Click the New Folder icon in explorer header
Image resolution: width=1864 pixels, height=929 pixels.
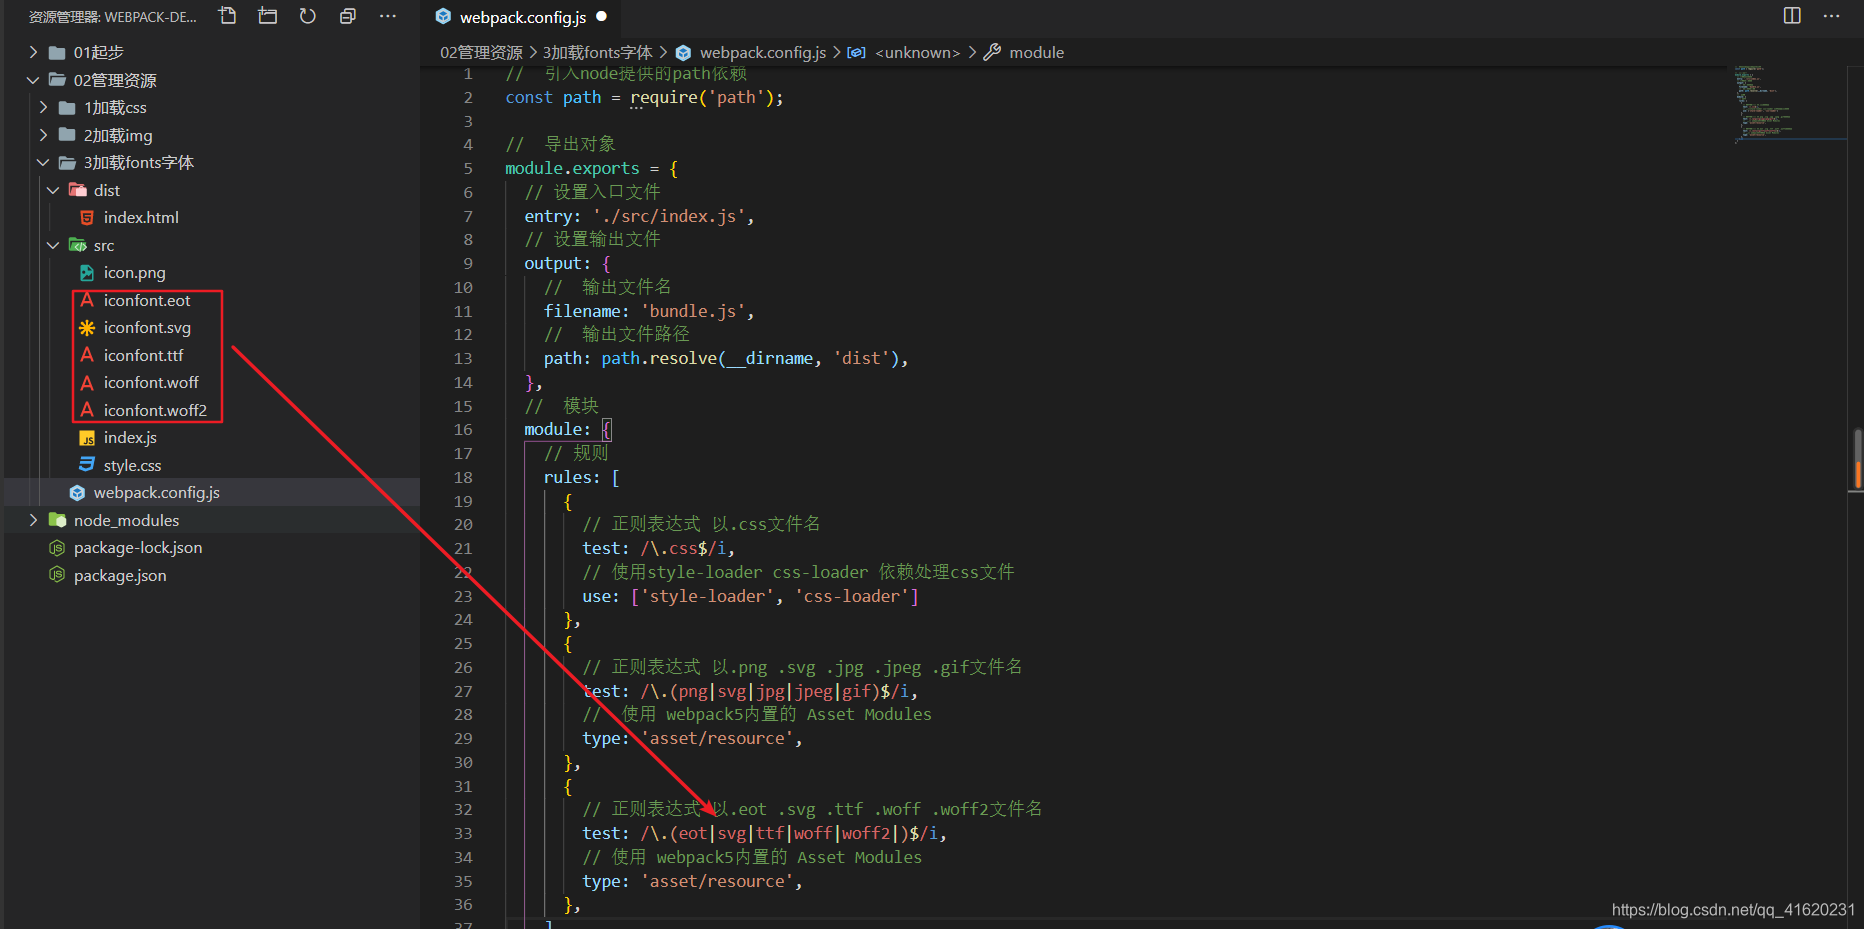point(267,16)
